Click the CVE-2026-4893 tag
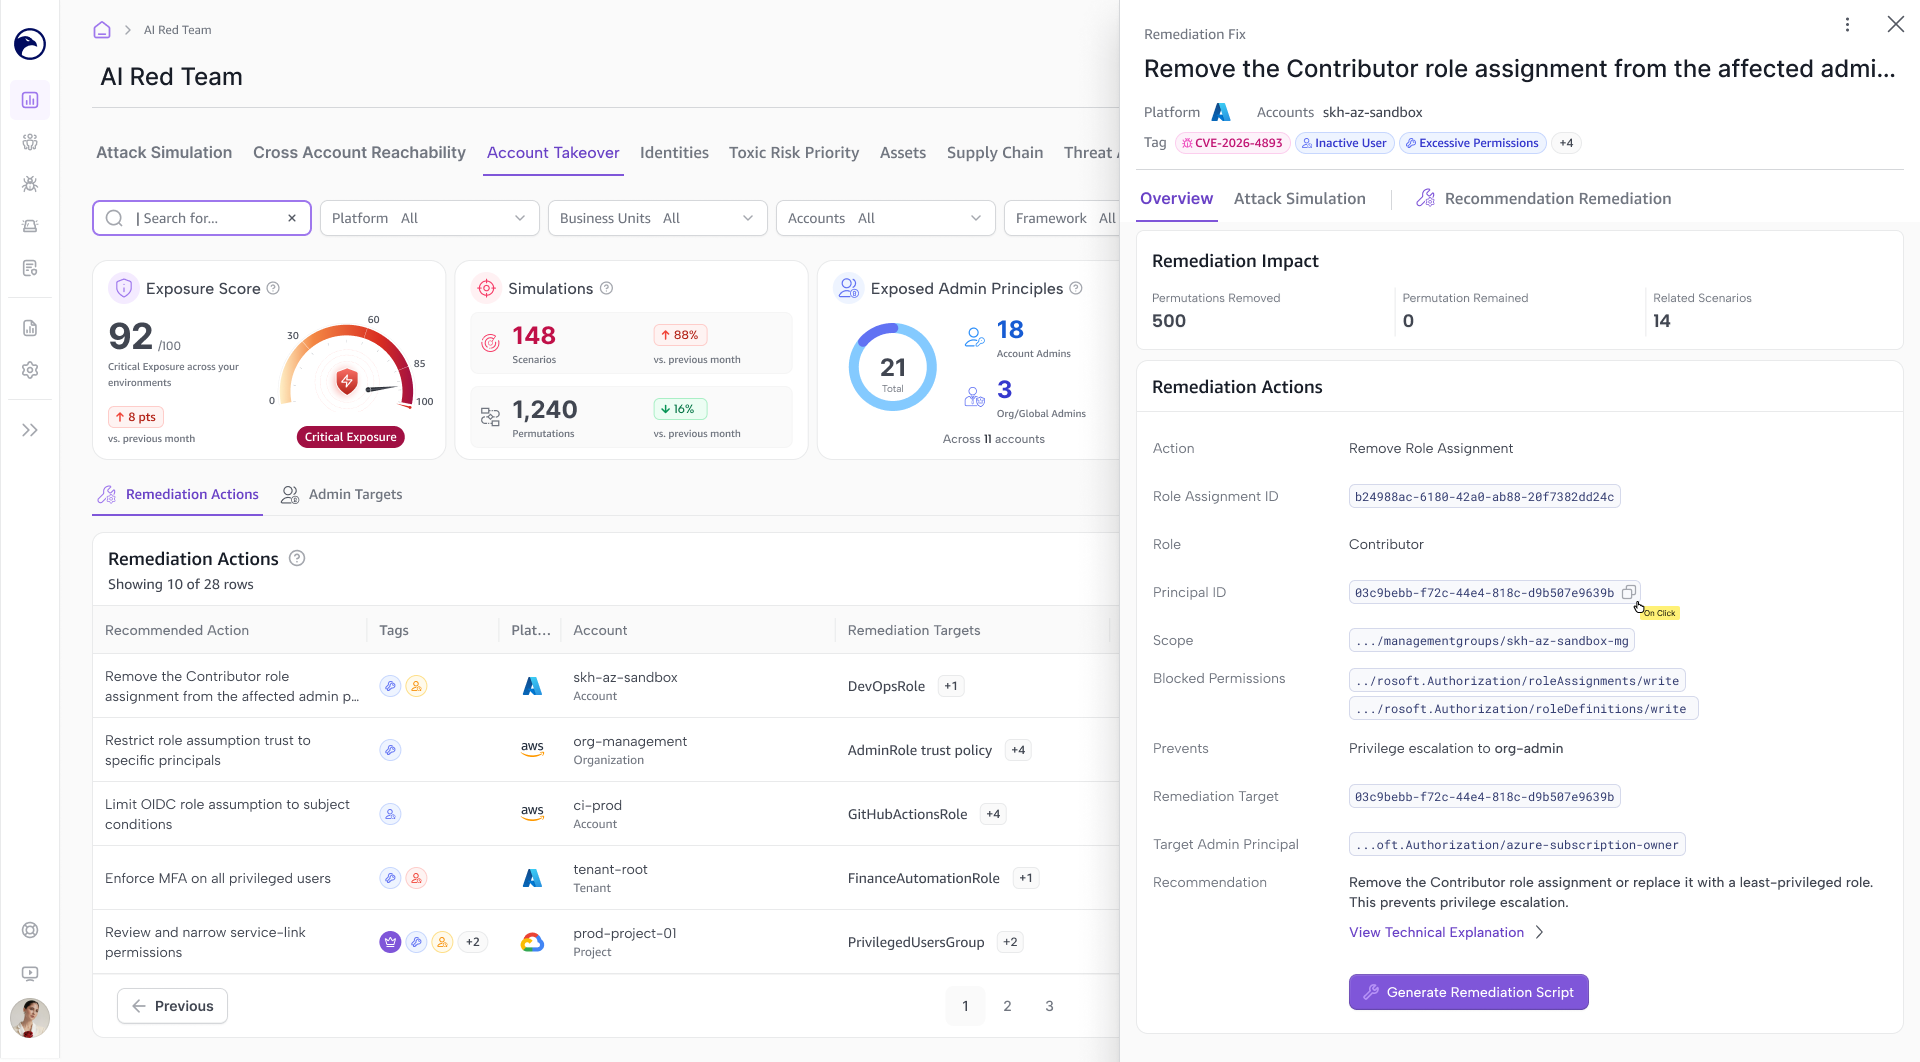The image size is (1920, 1062). 1232,143
